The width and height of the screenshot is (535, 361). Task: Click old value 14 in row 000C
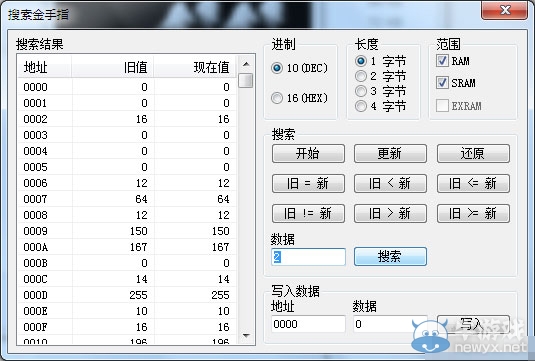click(142, 279)
